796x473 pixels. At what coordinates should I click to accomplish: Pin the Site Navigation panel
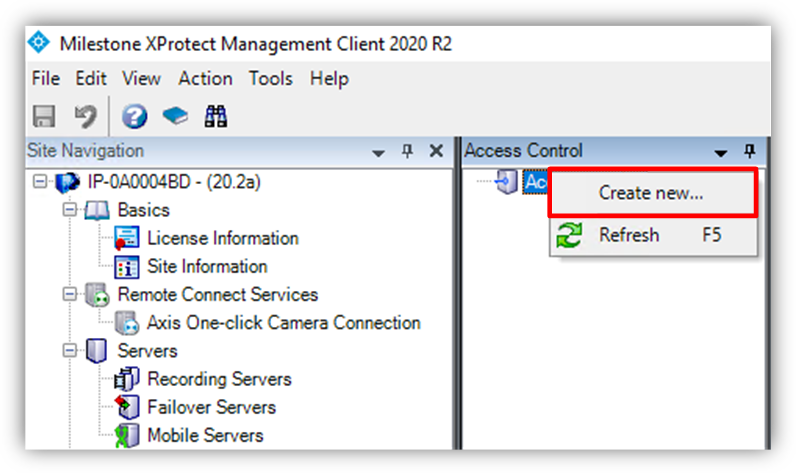[x=407, y=151]
